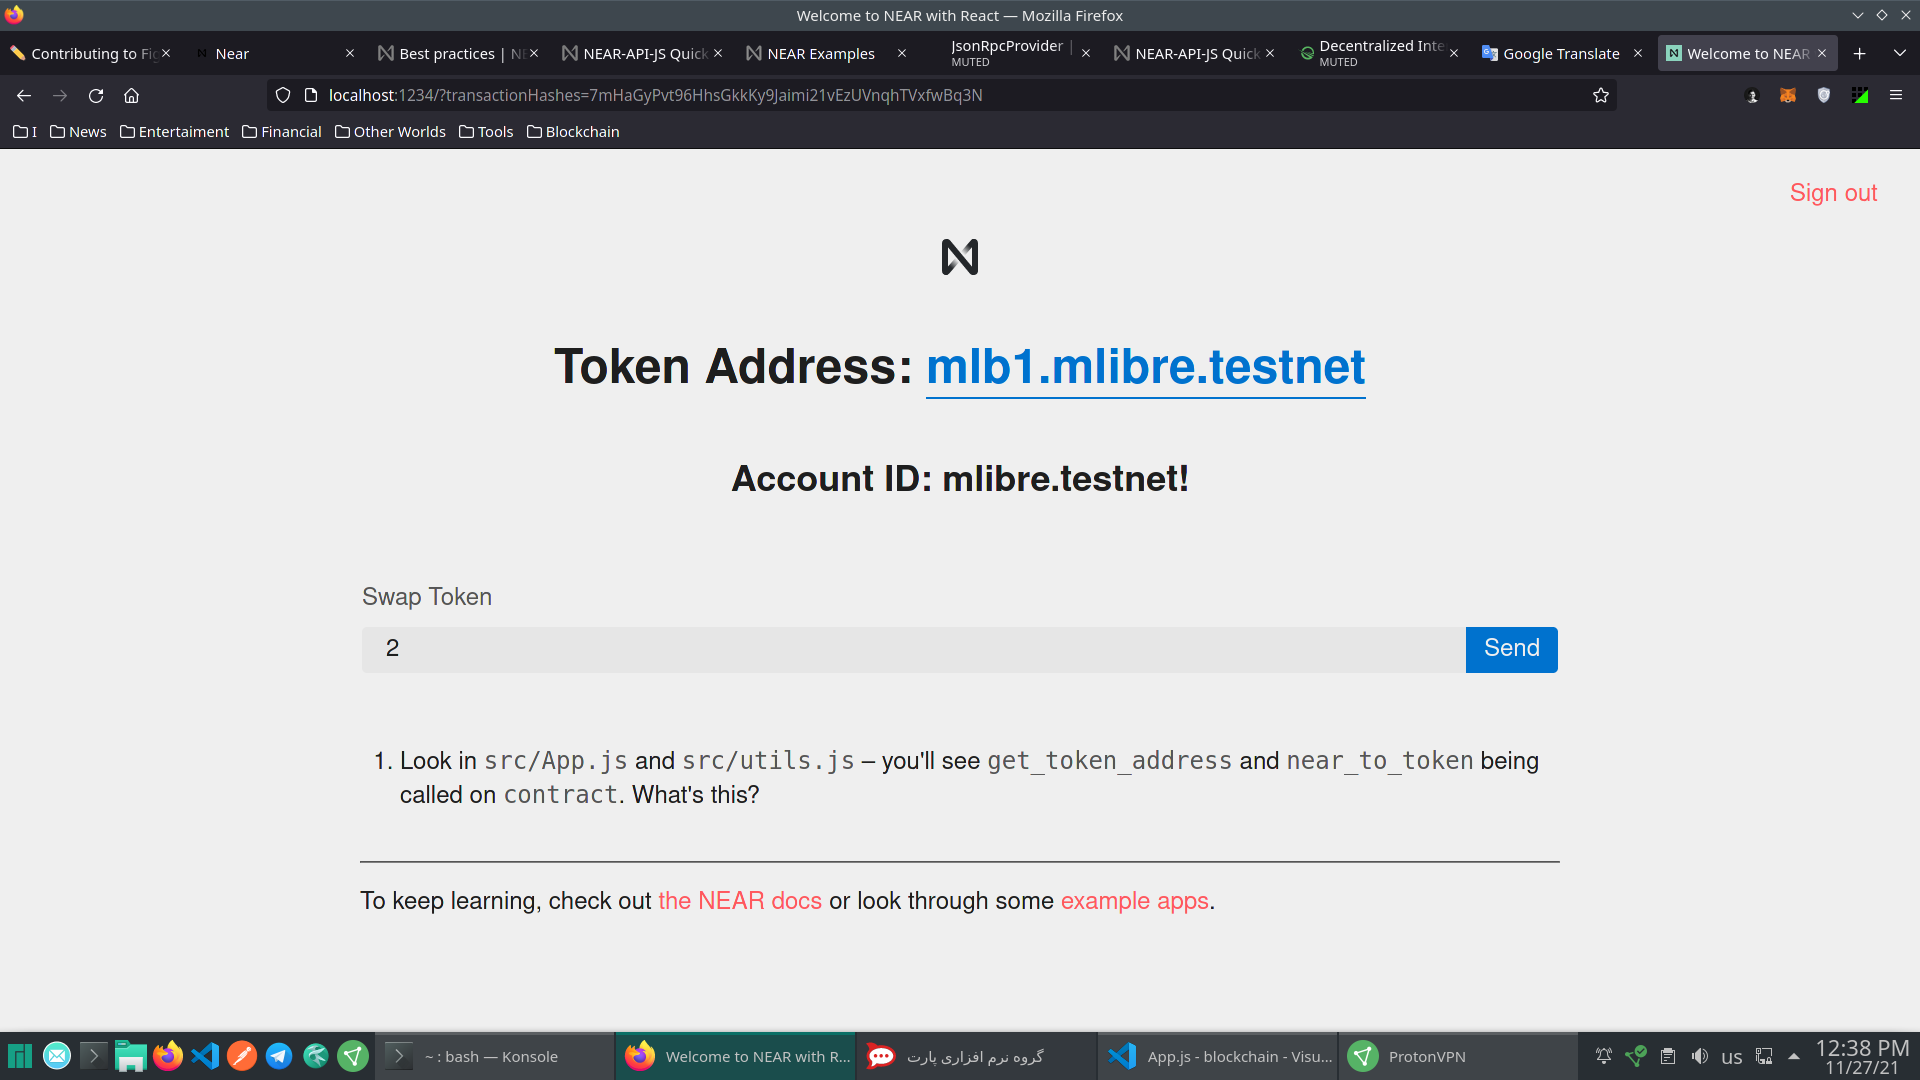This screenshot has height=1080, width=1920.
Task: Switch to ProtonVPN taskbar window
Action: click(1458, 1056)
